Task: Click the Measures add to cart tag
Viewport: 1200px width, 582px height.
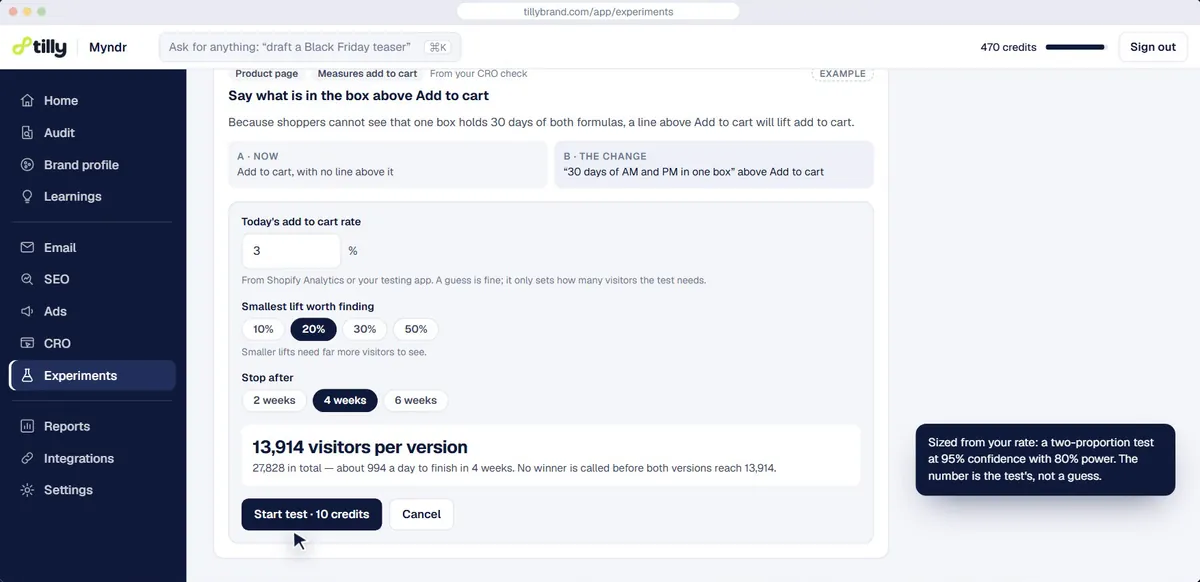Action: tap(367, 74)
